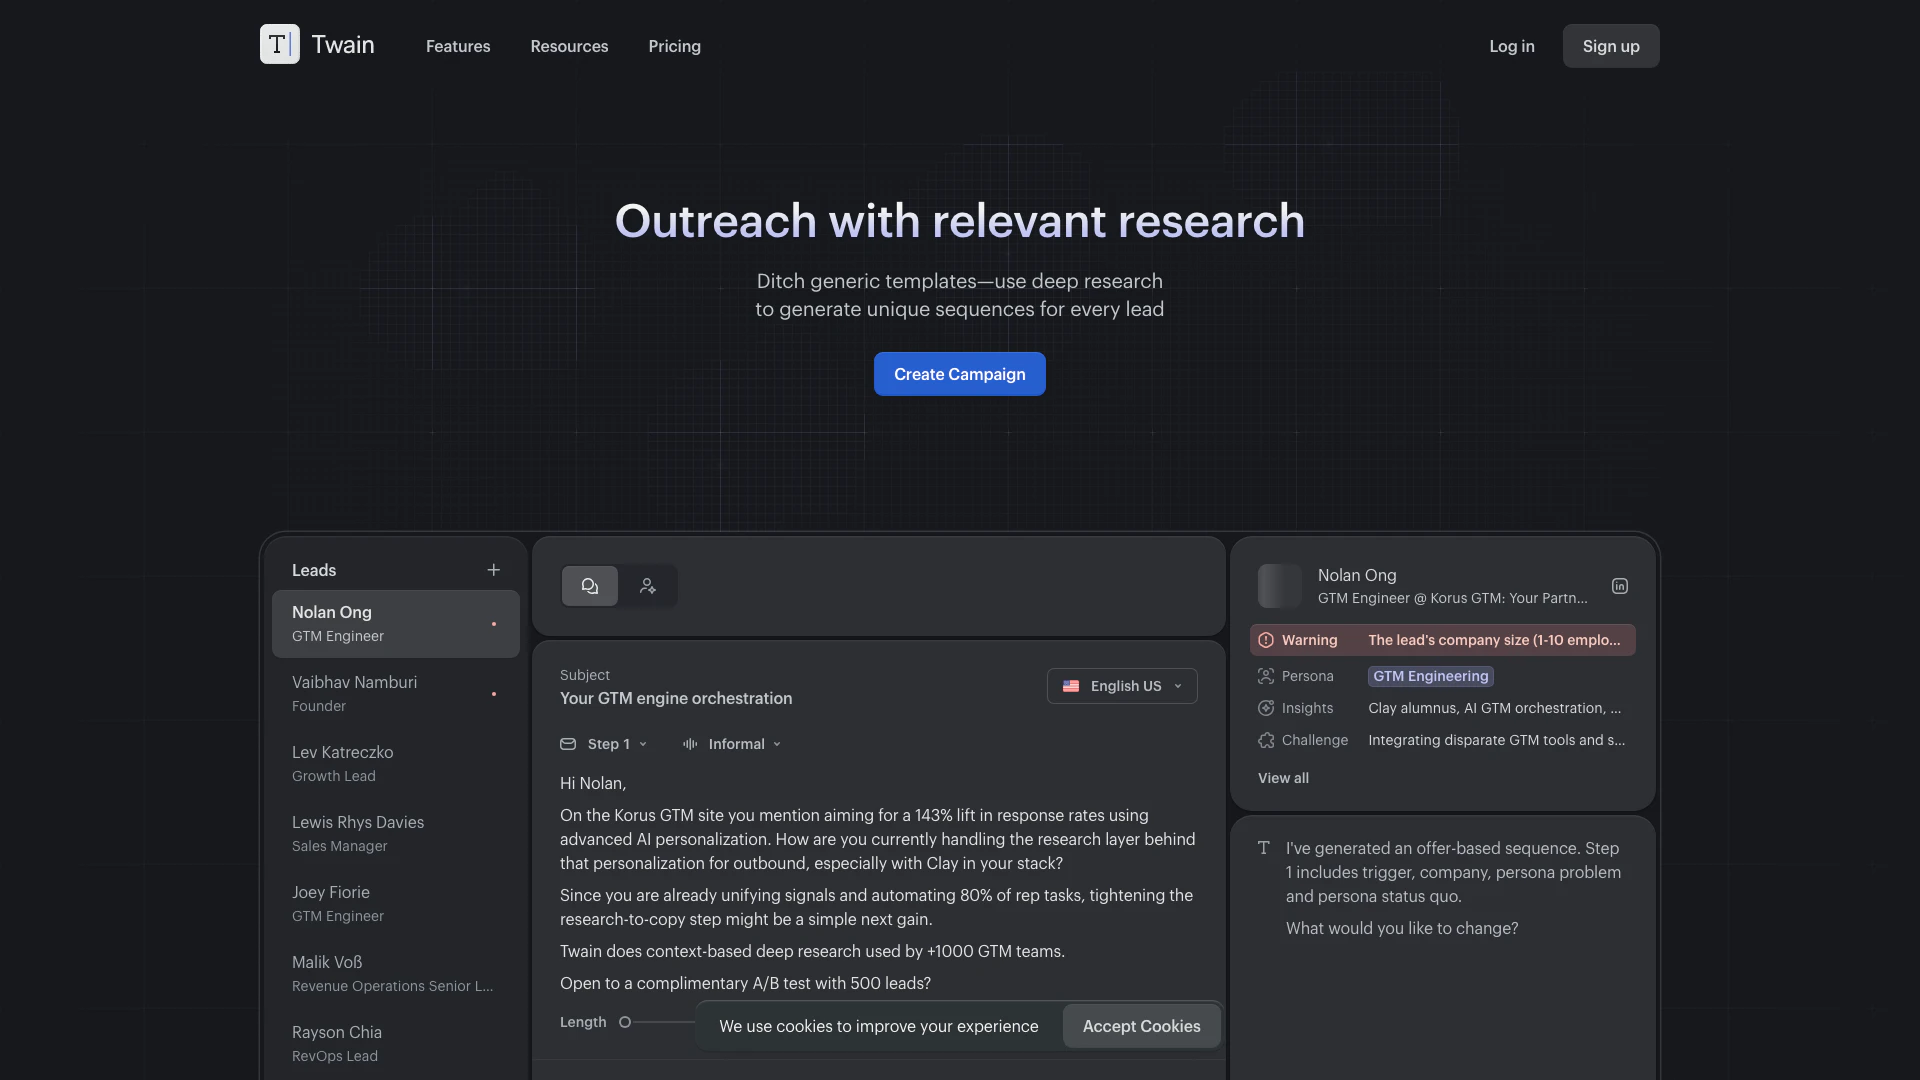This screenshot has height=1080, width=1920.
Task: Click the 'GTM Engineer @ Korus GTM' subtitle
Action: (1452, 598)
